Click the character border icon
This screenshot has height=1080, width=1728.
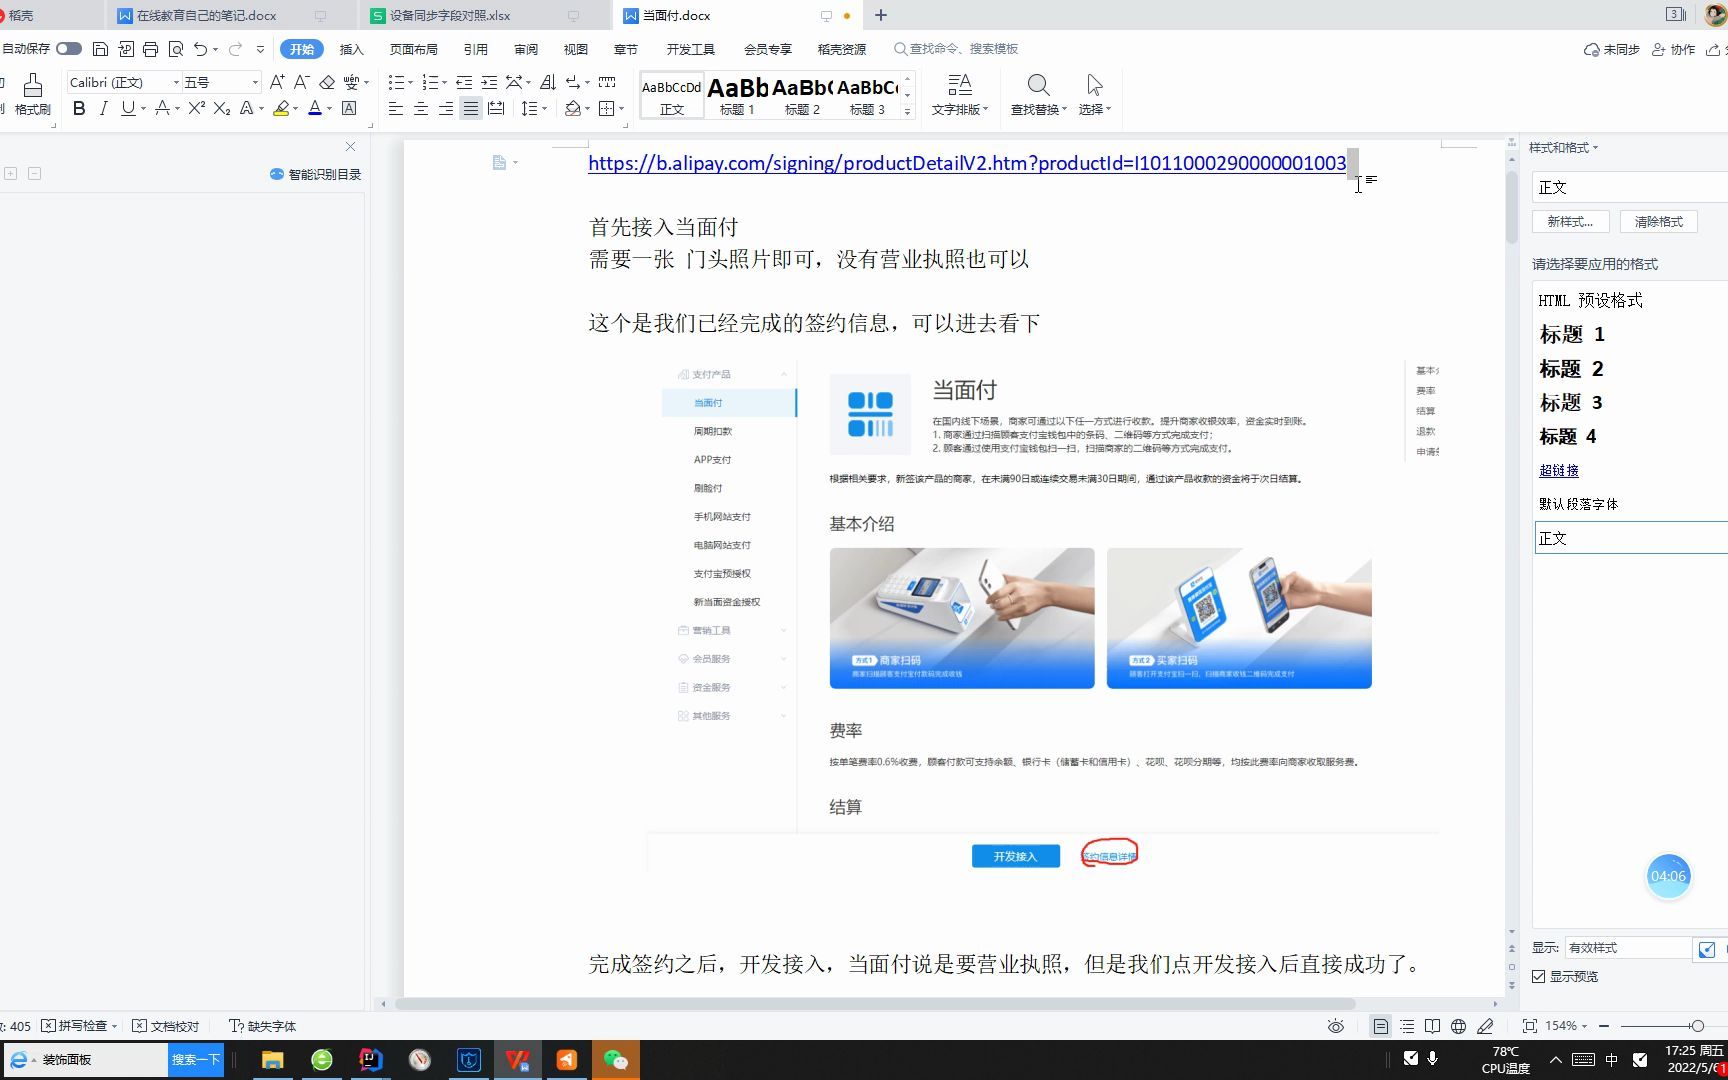click(x=349, y=108)
